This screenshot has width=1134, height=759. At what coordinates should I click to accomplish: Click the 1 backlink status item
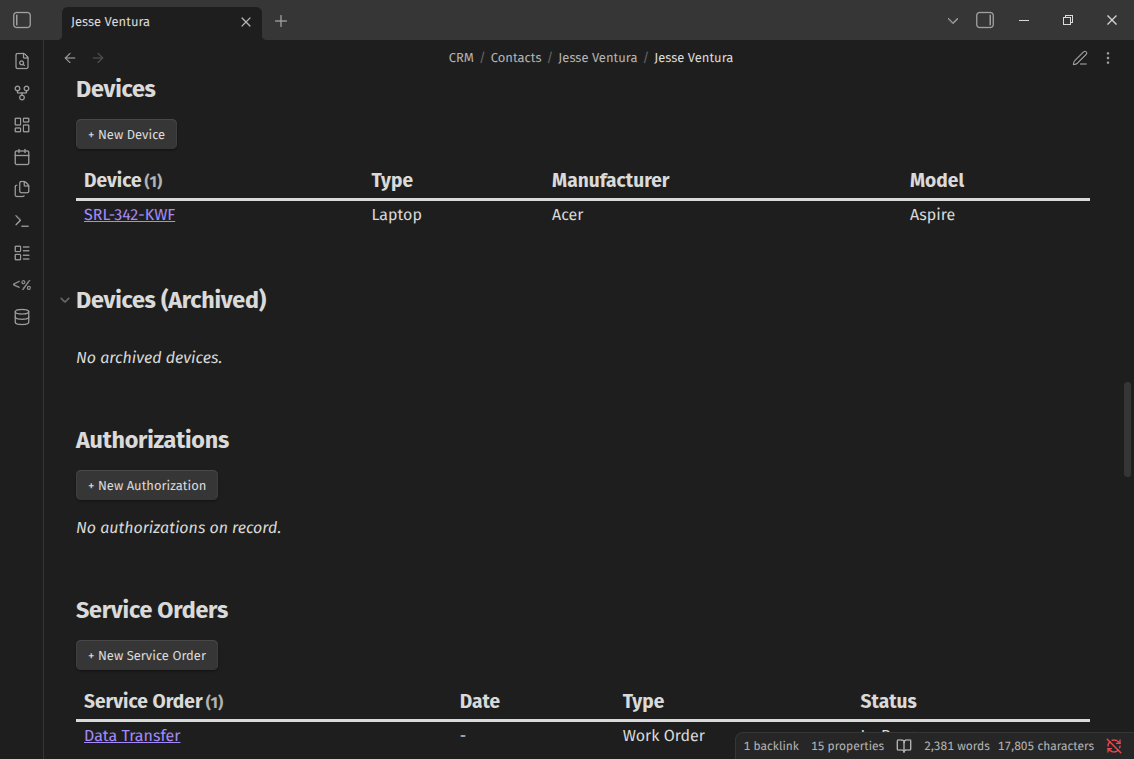[771, 746]
